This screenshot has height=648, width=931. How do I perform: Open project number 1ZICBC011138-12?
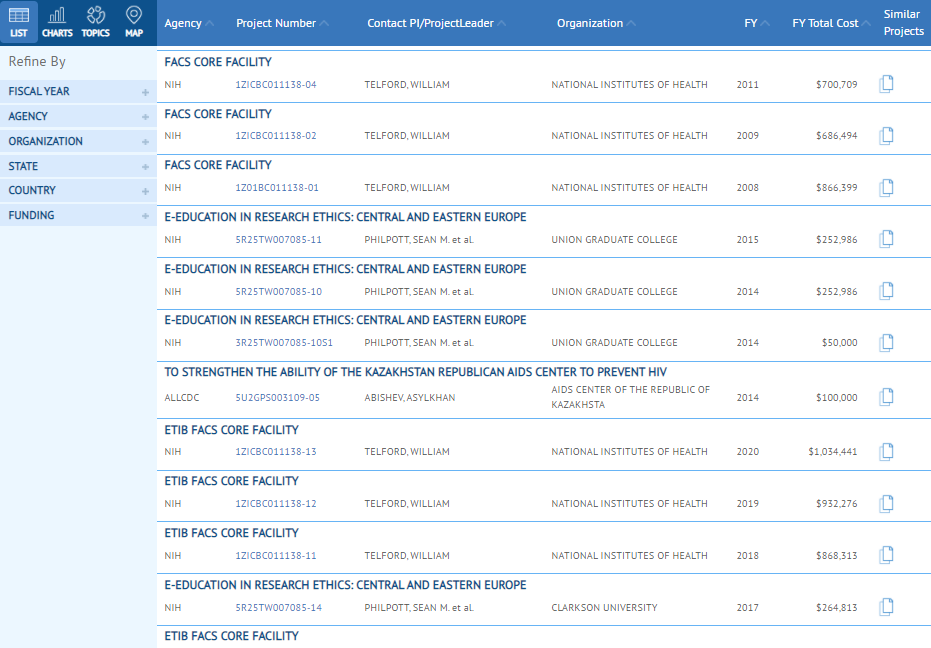pos(276,504)
